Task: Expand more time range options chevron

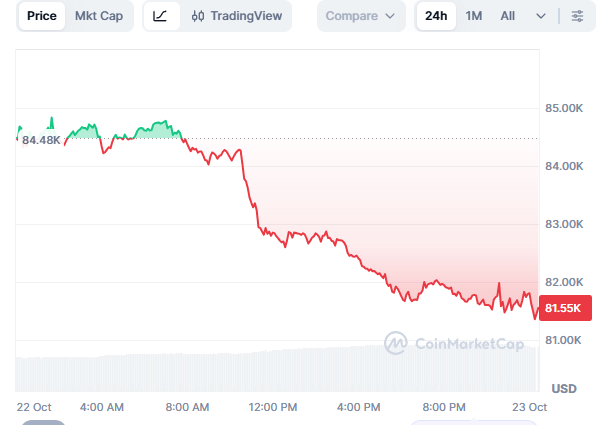Action: pos(540,16)
